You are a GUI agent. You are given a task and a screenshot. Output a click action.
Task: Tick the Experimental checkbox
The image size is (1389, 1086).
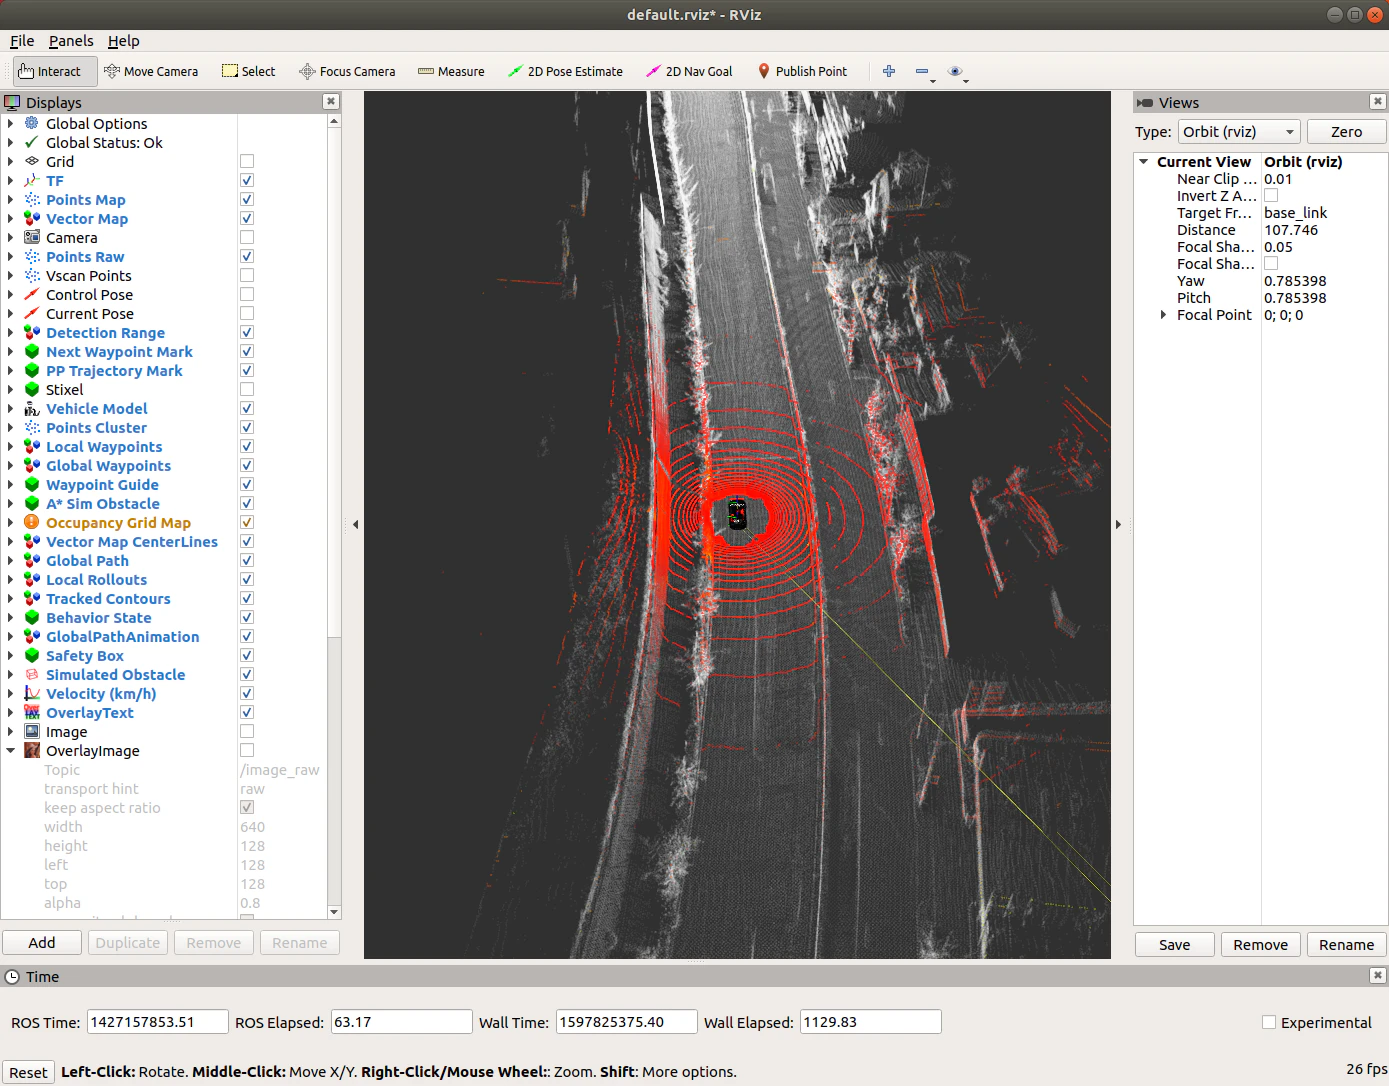pos(1269,1022)
